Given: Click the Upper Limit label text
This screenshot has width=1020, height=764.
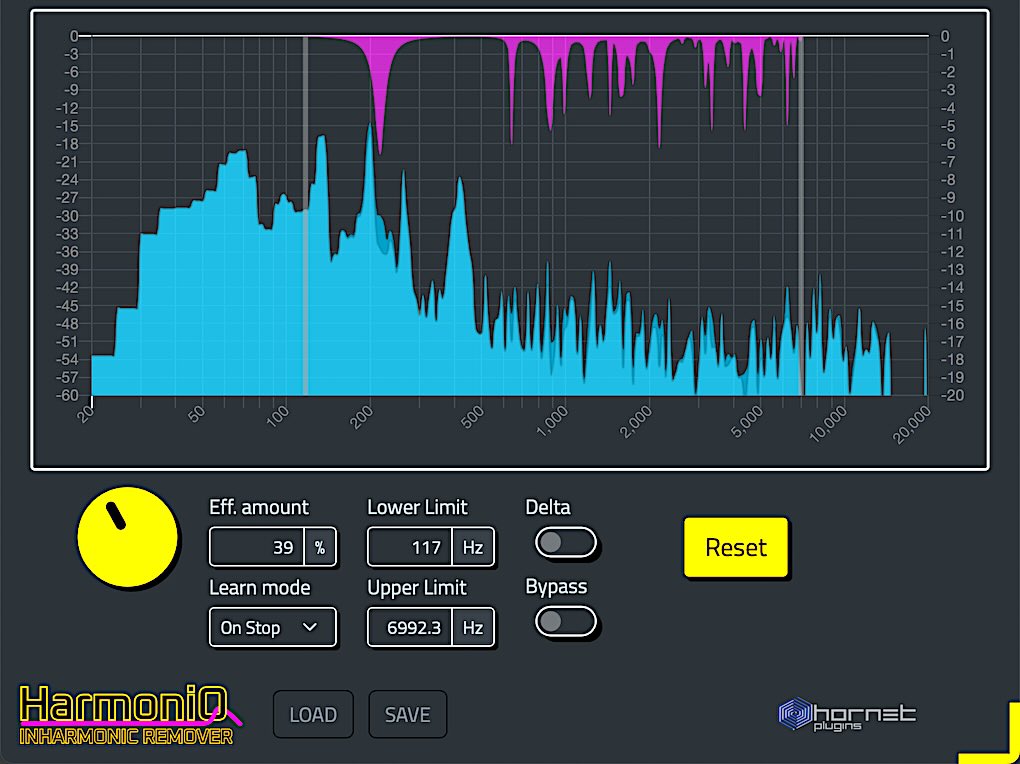Looking at the screenshot, I should pos(417,588).
